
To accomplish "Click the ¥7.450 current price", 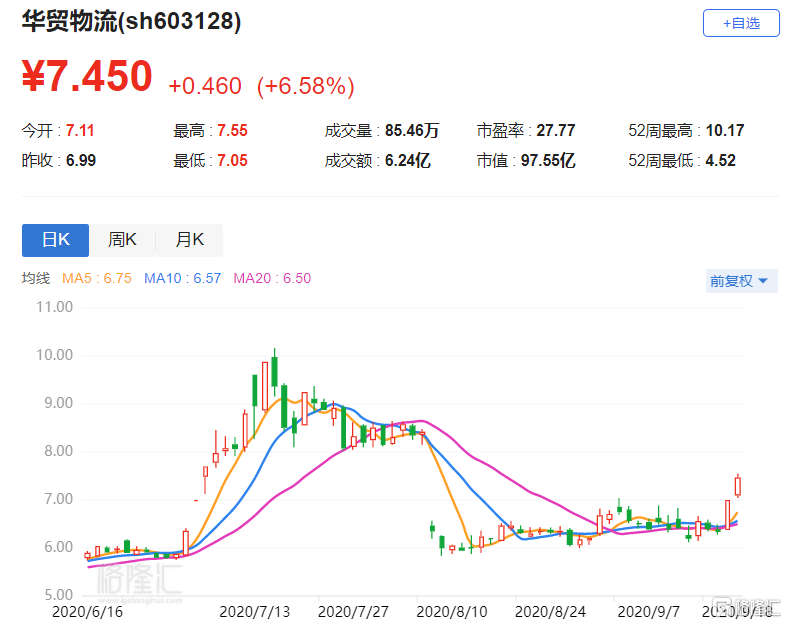I will [87, 76].
